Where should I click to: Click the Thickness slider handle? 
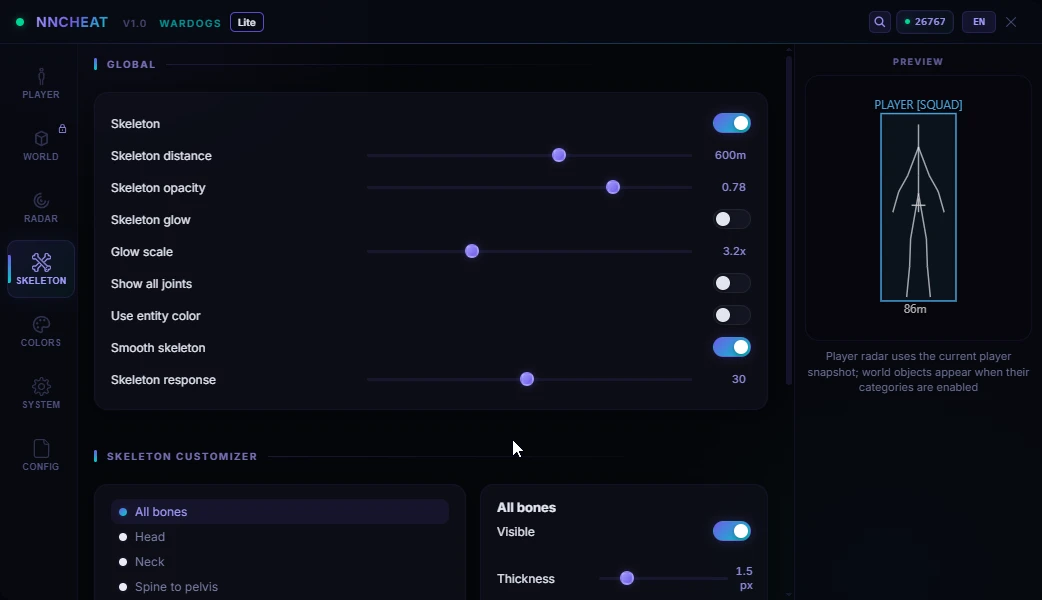click(627, 578)
